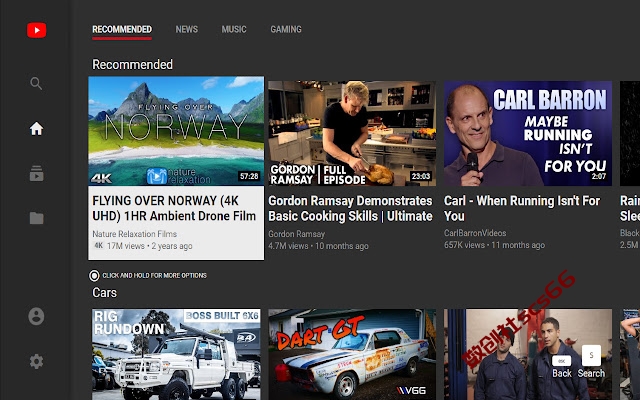Click the 'Recommended' section heading
This screenshot has width=640, height=400.
coord(133,64)
